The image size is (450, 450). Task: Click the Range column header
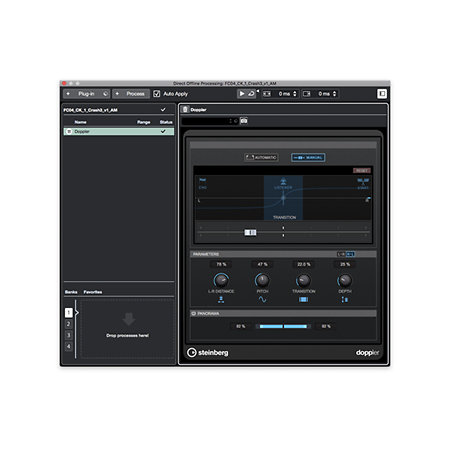[144, 122]
